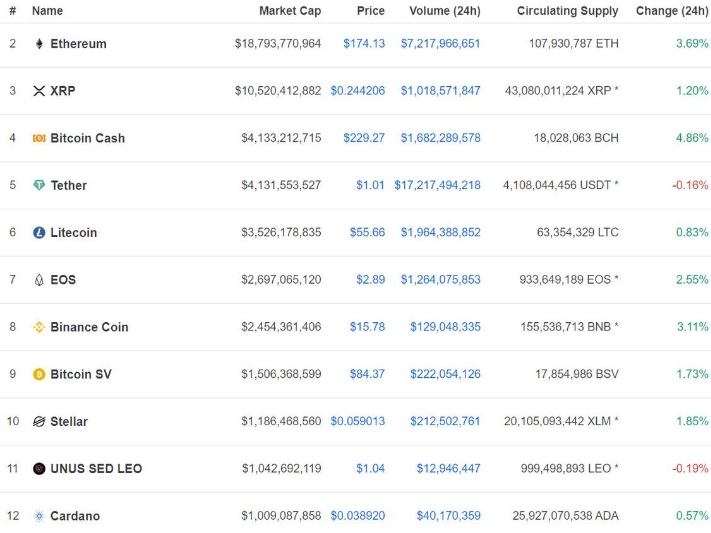This screenshot has height=533, width=711.
Task: Open the Litecoin name link
Action: (x=74, y=233)
